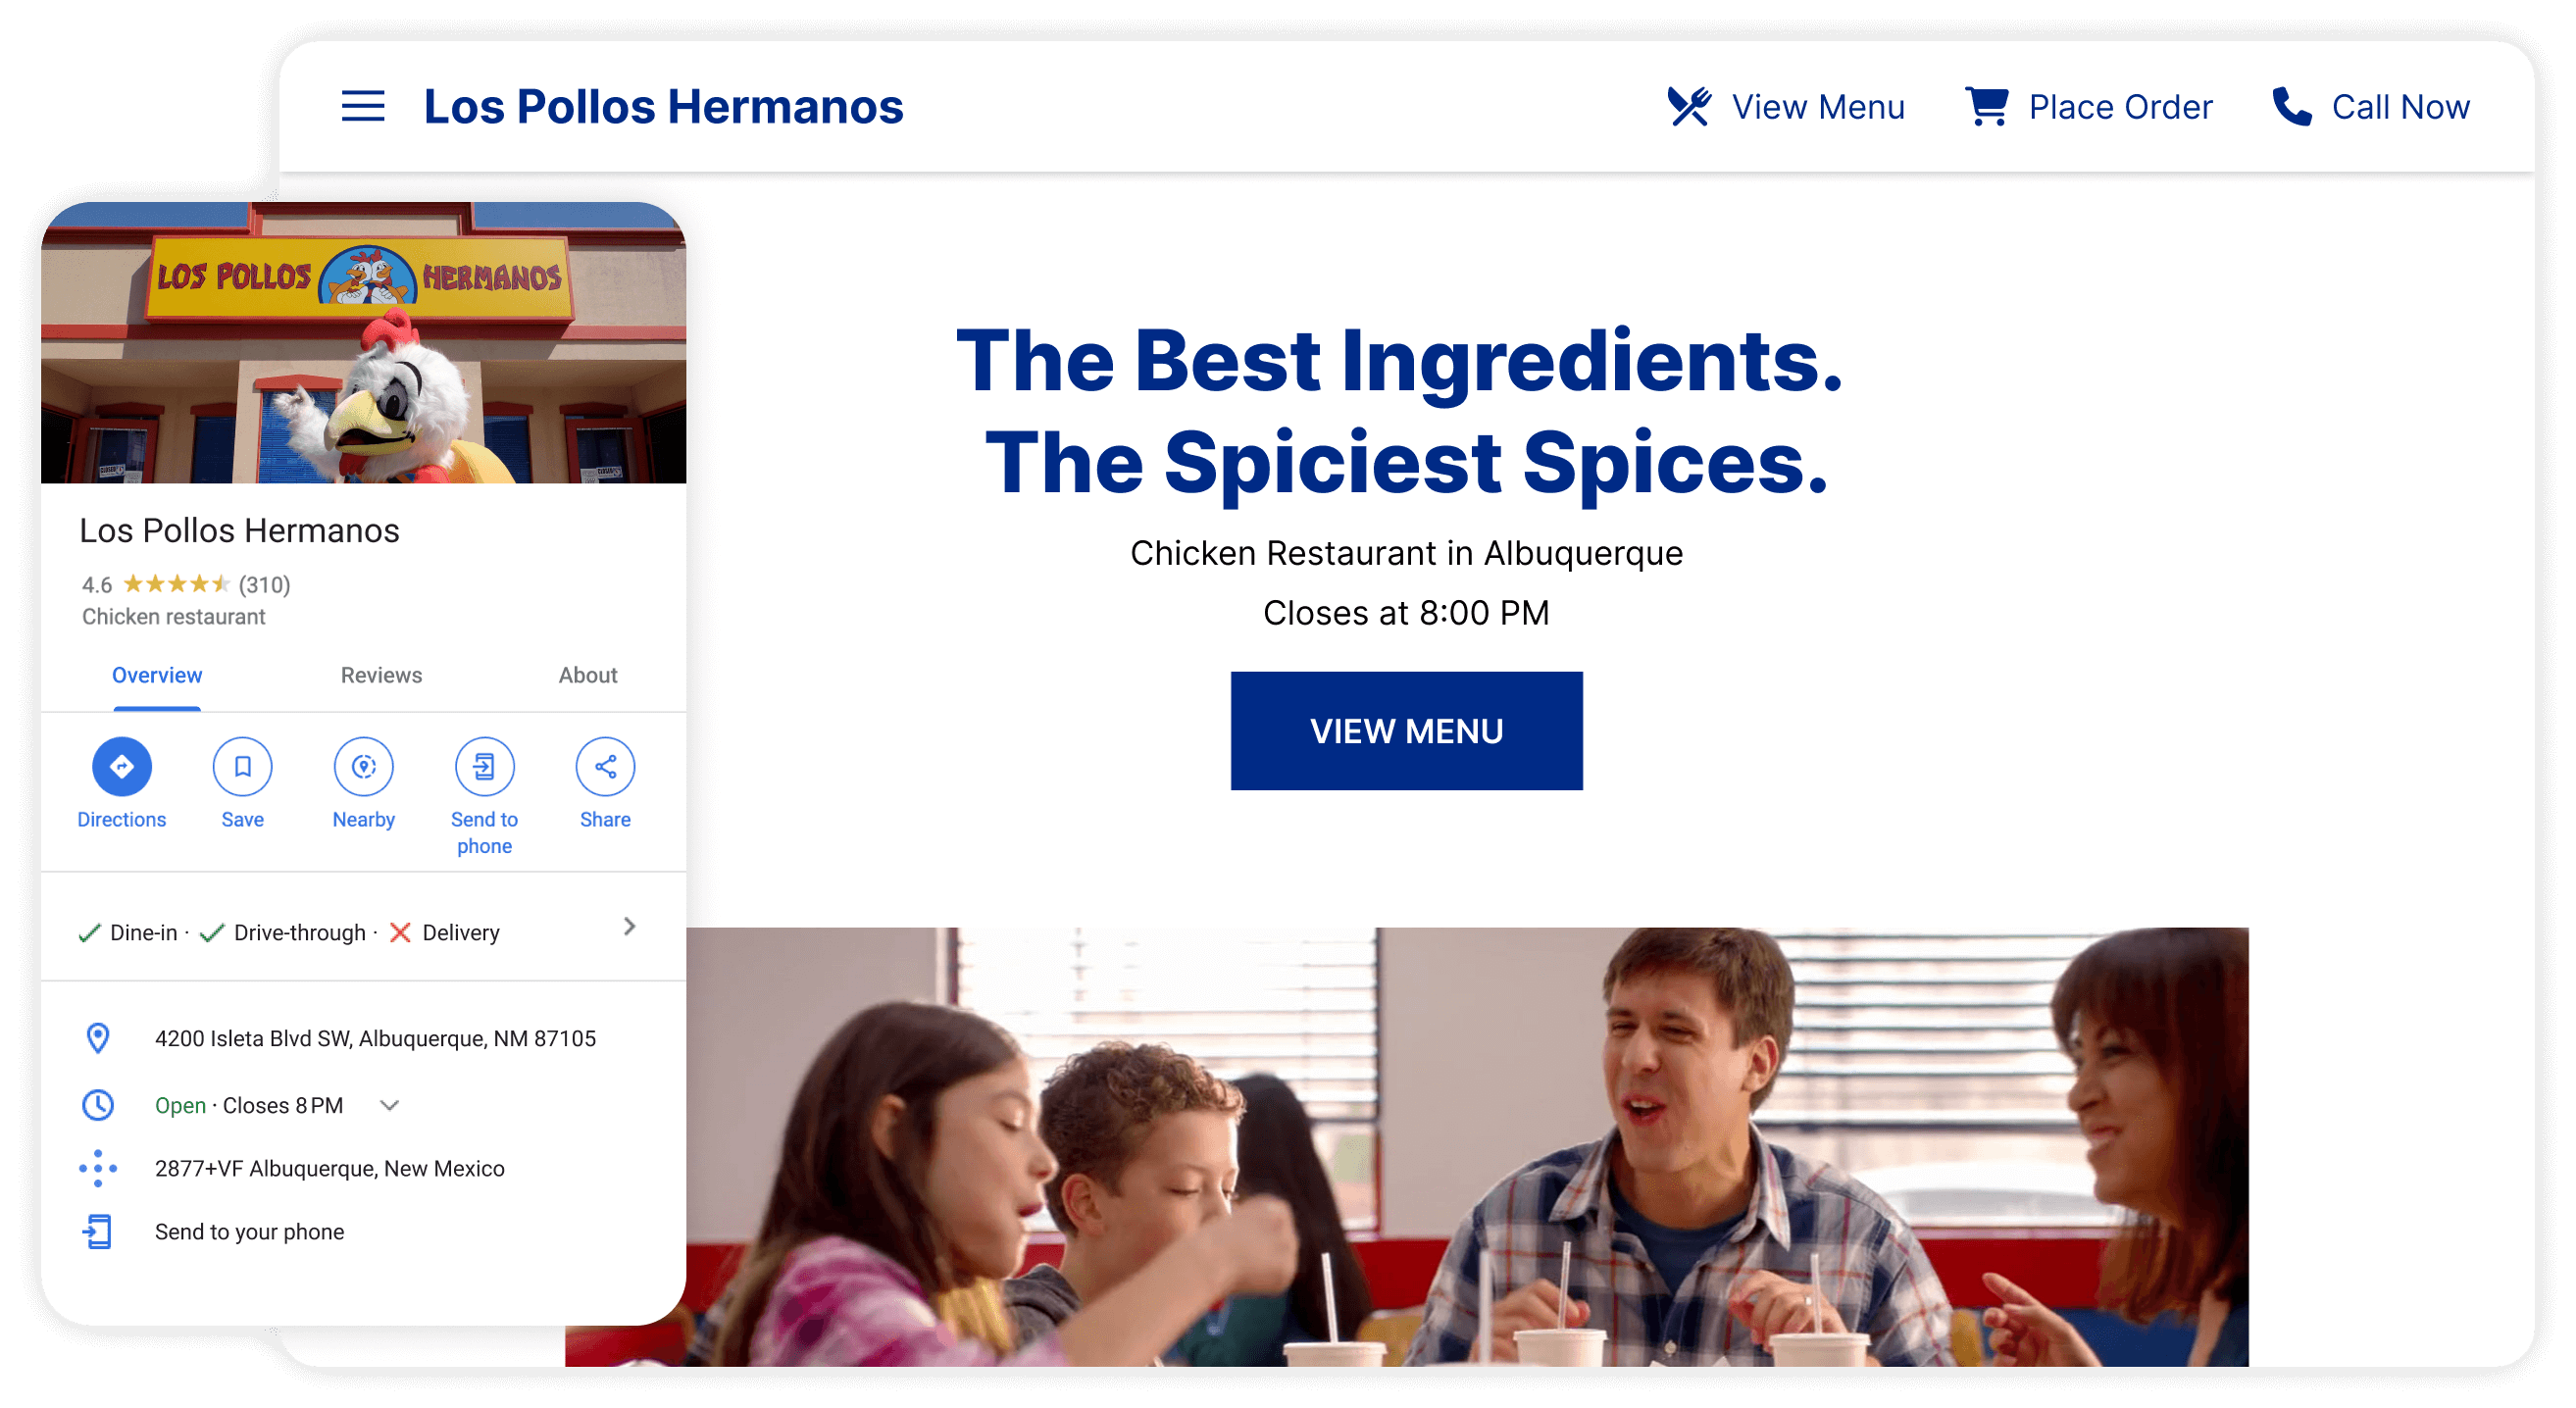Image resolution: width=2576 pixels, height=1408 pixels.
Task: Click the Directions icon
Action: click(122, 767)
